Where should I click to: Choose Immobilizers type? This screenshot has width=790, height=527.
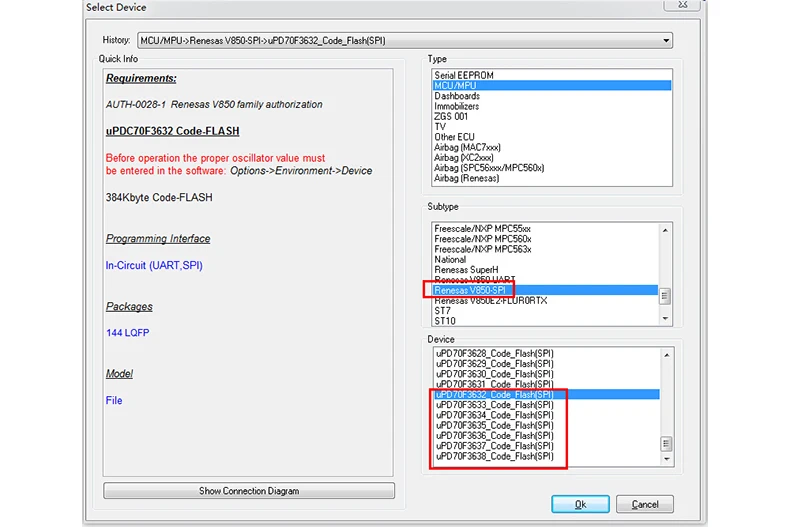click(552, 106)
